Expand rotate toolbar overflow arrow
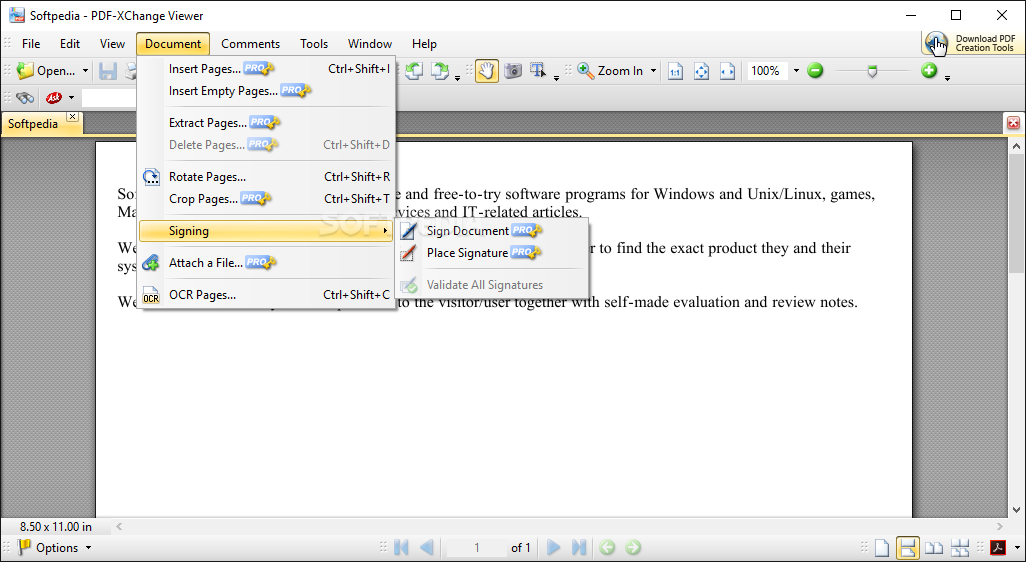1026x562 pixels. (457, 78)
